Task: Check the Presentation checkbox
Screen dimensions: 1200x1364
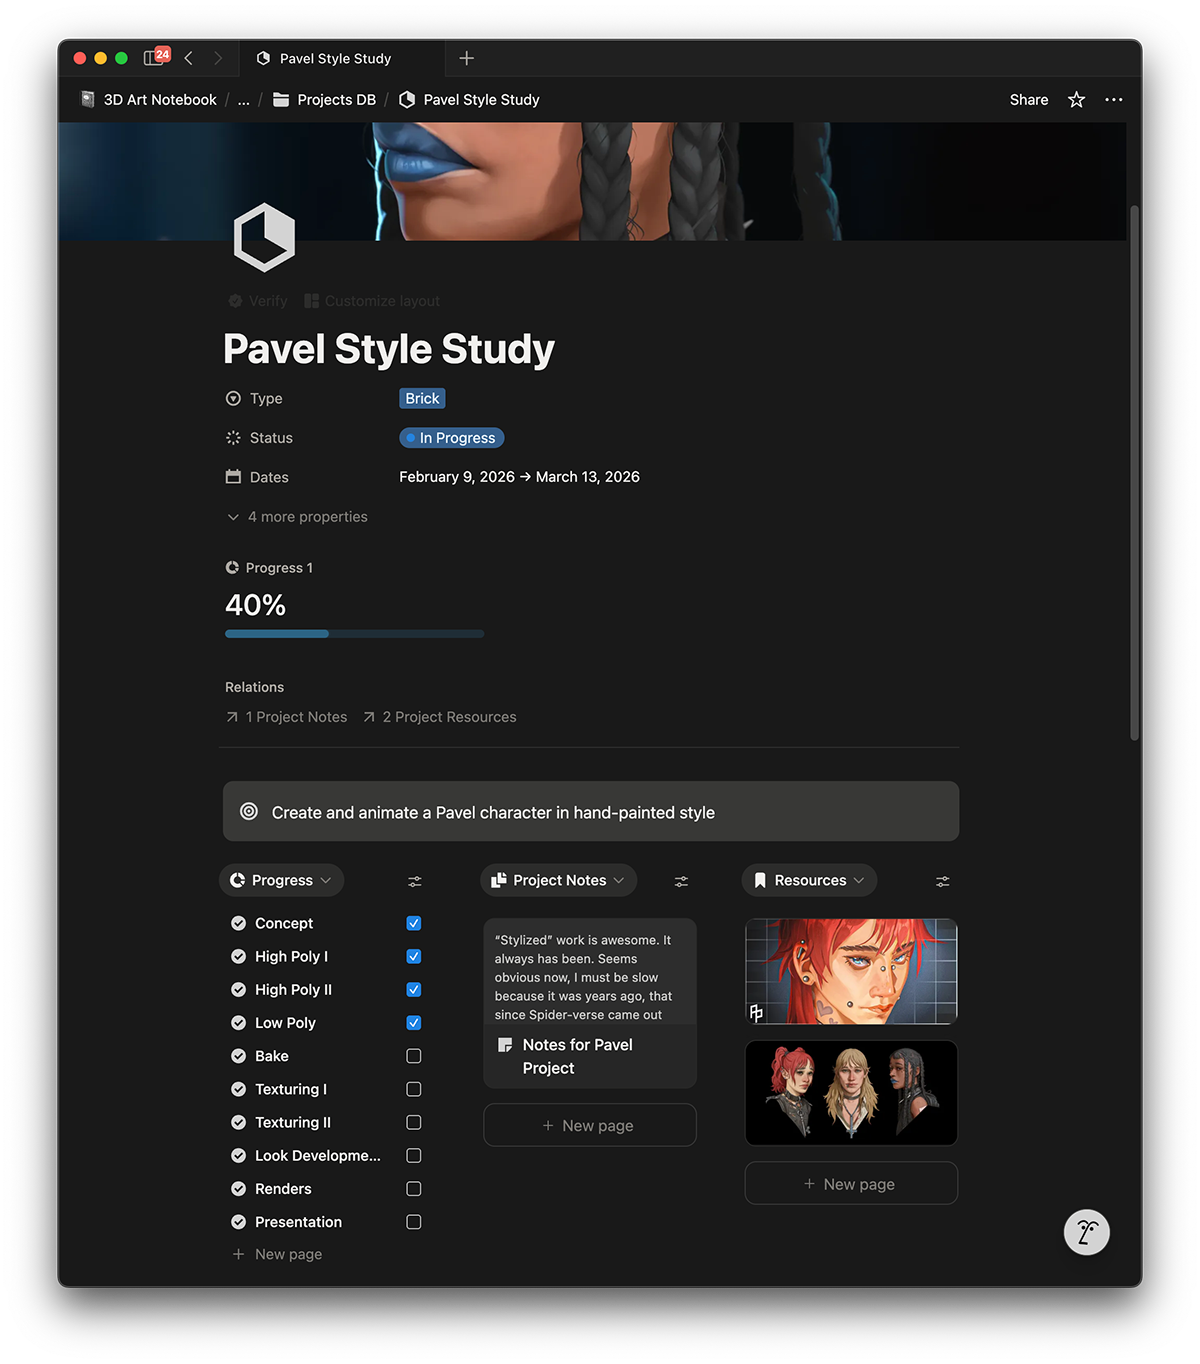Action: pos(414,1222)
